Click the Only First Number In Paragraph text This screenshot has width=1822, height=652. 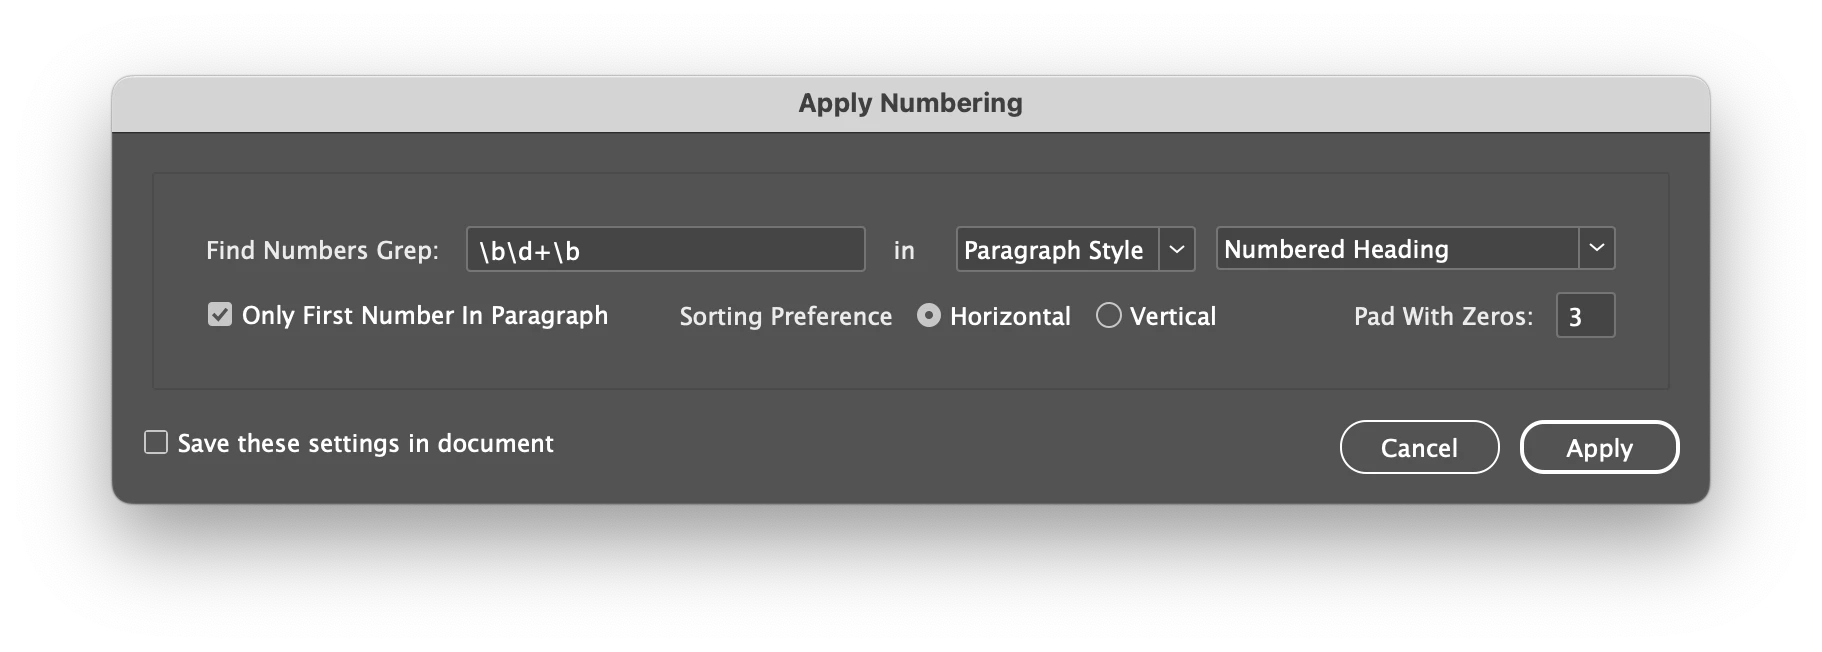coord(425,316)
